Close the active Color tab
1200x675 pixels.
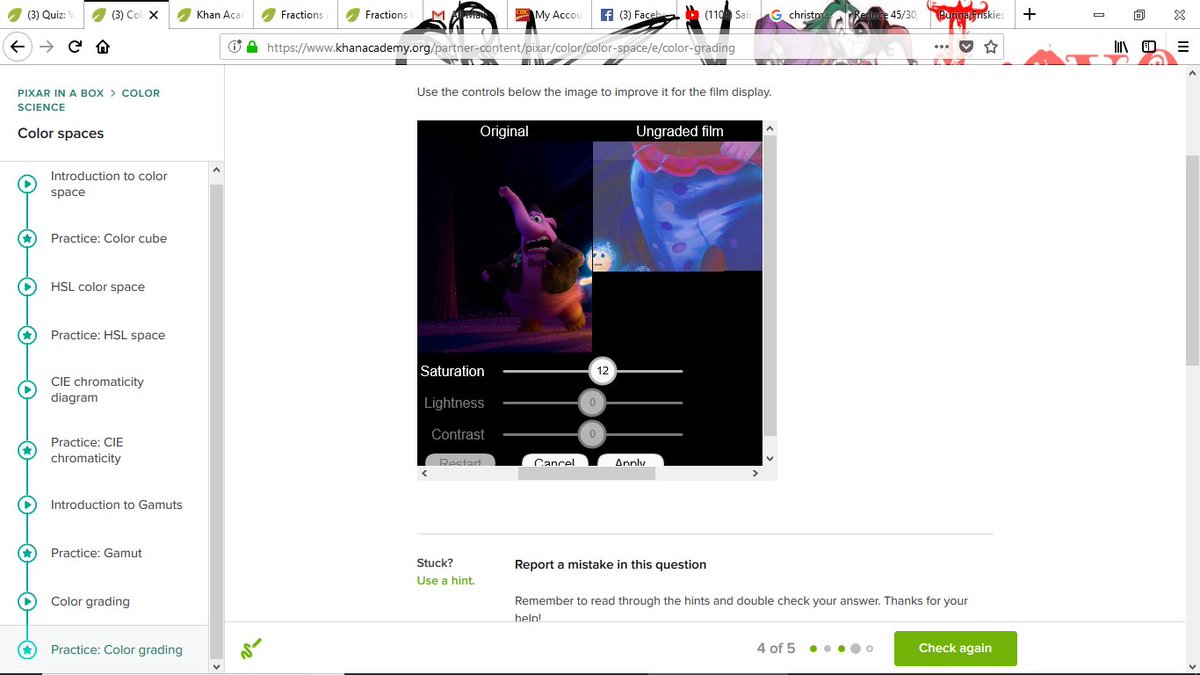coord(153,15)
